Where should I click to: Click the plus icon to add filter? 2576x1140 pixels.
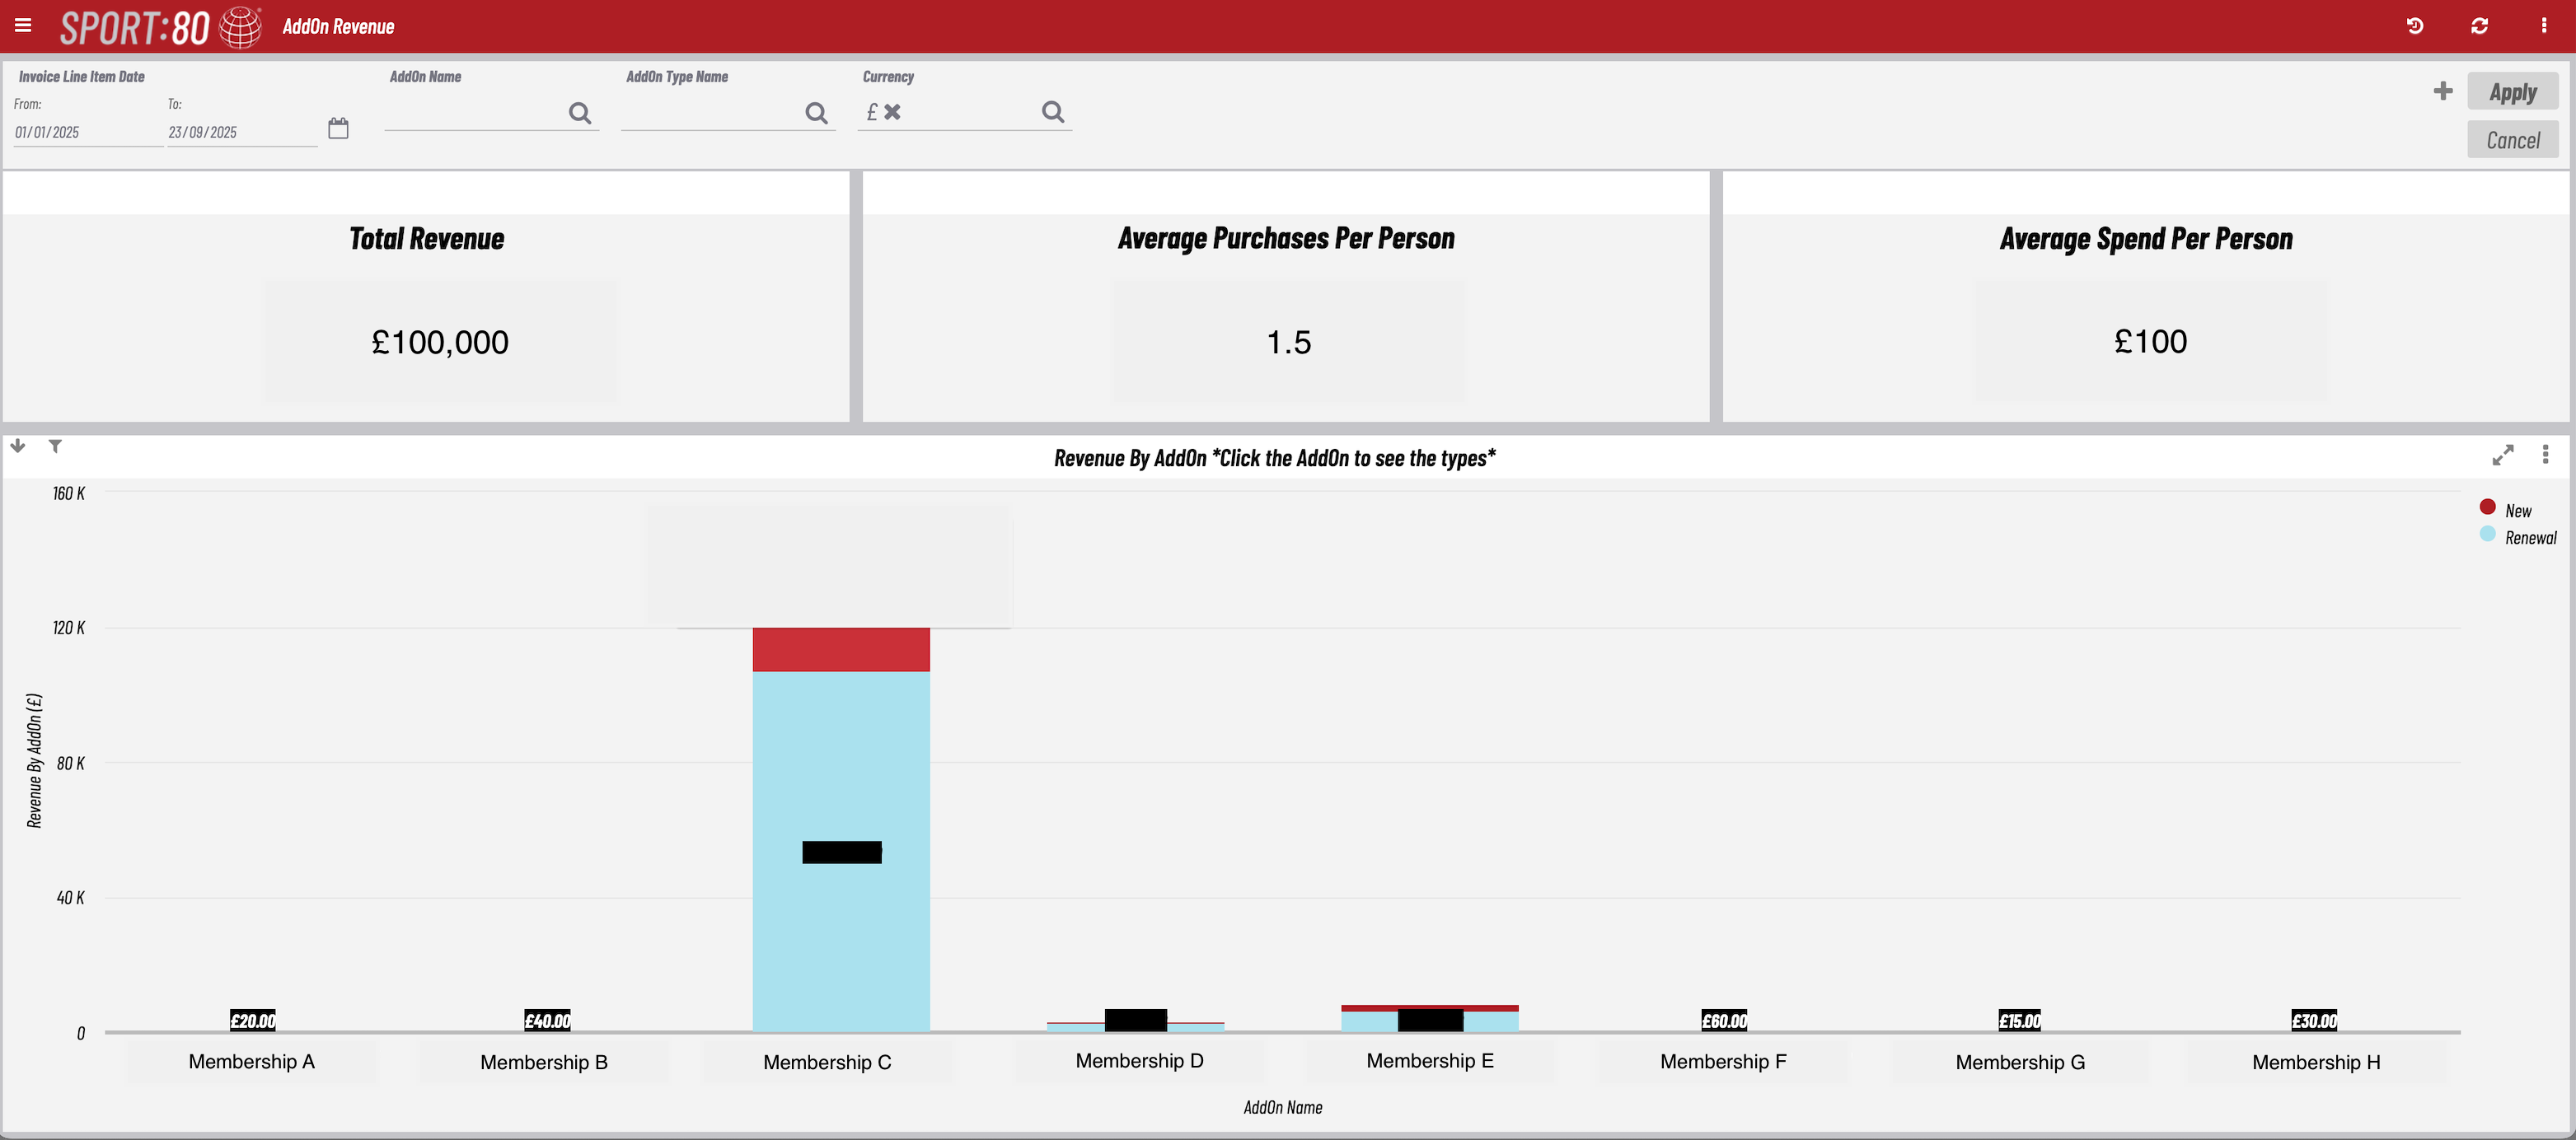tap(2442, 91)
